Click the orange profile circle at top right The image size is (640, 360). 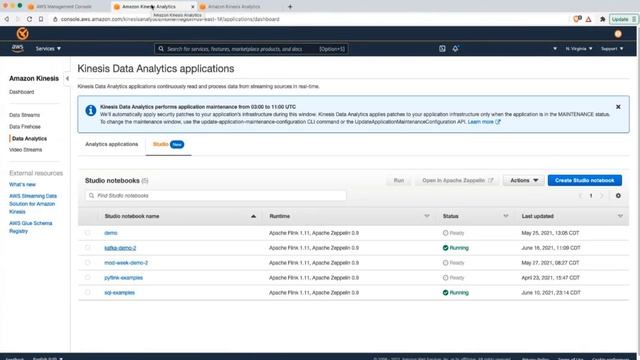pyautogui.click(x=618, y=34)
